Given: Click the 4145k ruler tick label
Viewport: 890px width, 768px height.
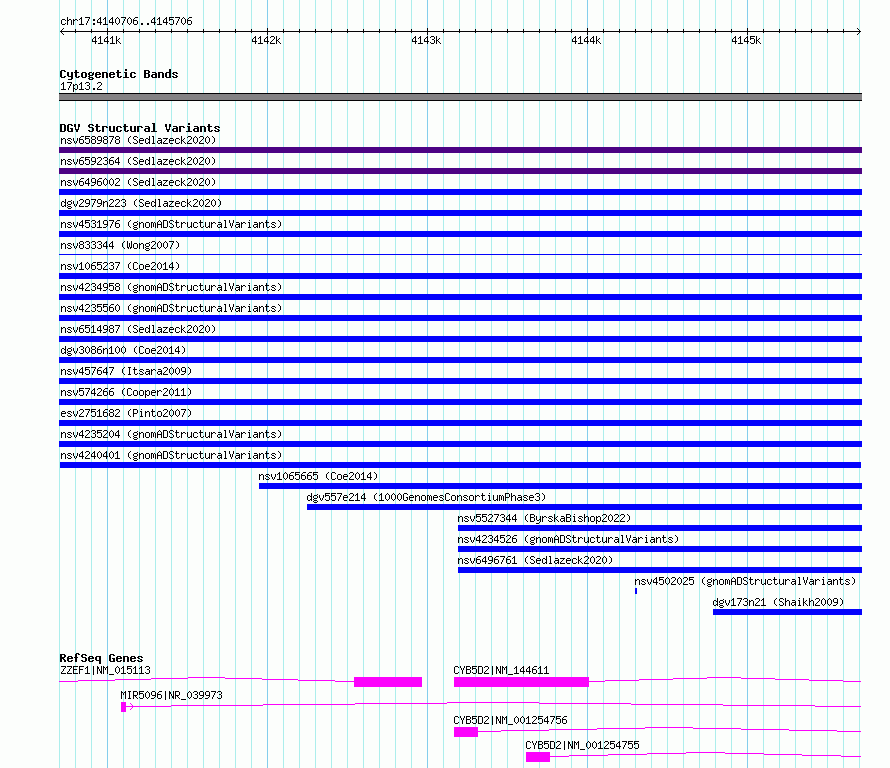Looking at the screenshot, I should point(746,40).
